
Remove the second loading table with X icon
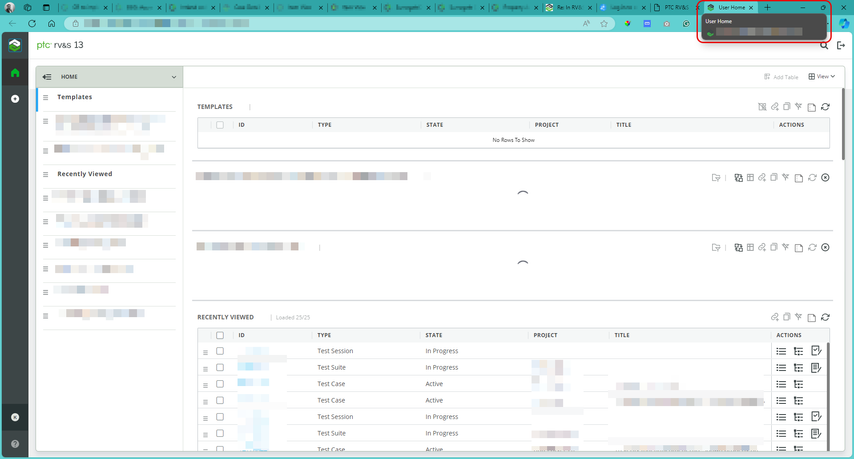pyautogui.click(x=825, y=247)
